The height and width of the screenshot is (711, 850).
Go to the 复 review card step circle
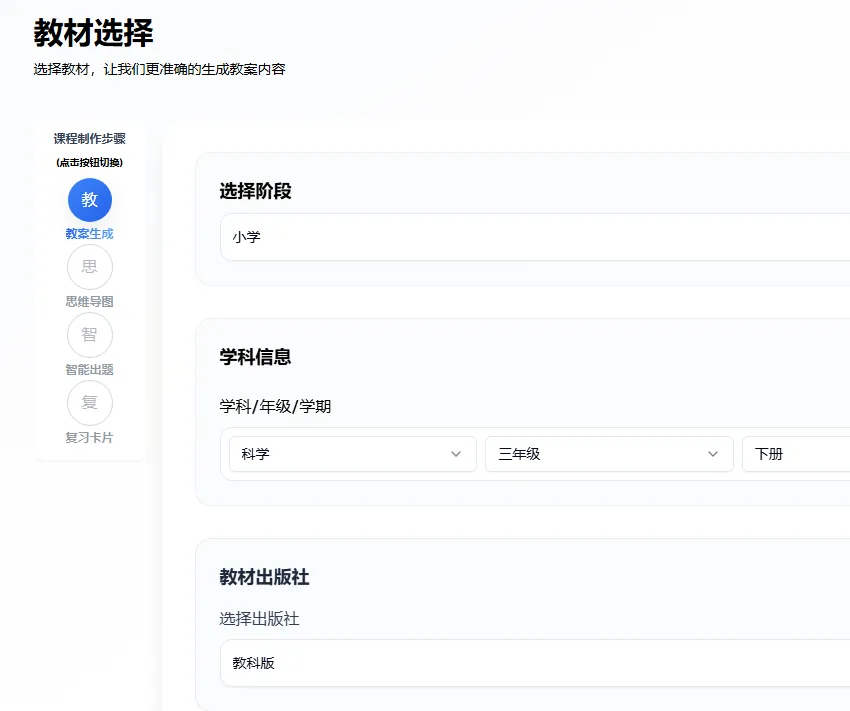(x=90, y=403)
